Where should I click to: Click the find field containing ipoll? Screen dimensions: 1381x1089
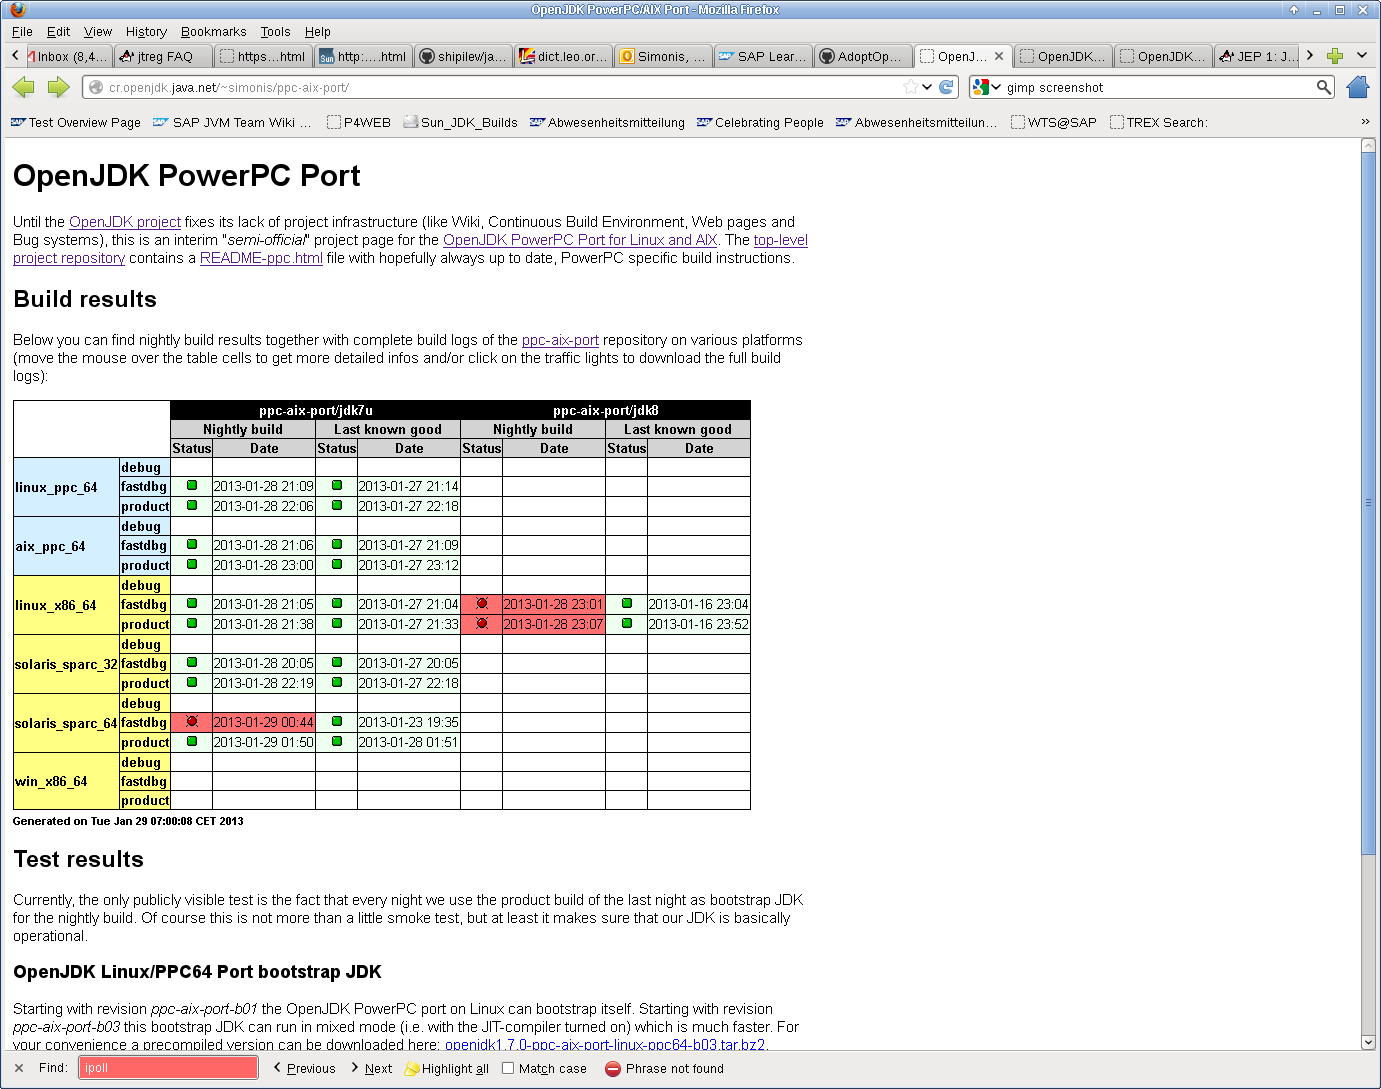click(168, 1068)
